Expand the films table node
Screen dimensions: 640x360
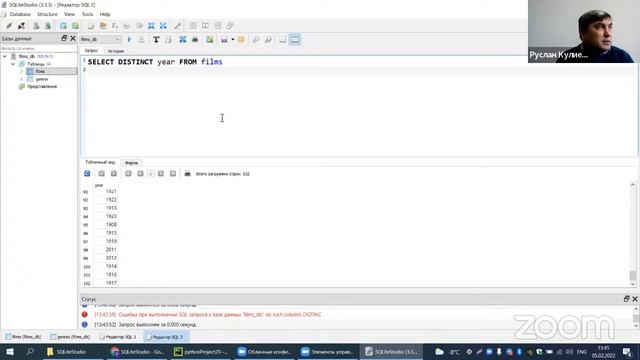pos(22,71)
